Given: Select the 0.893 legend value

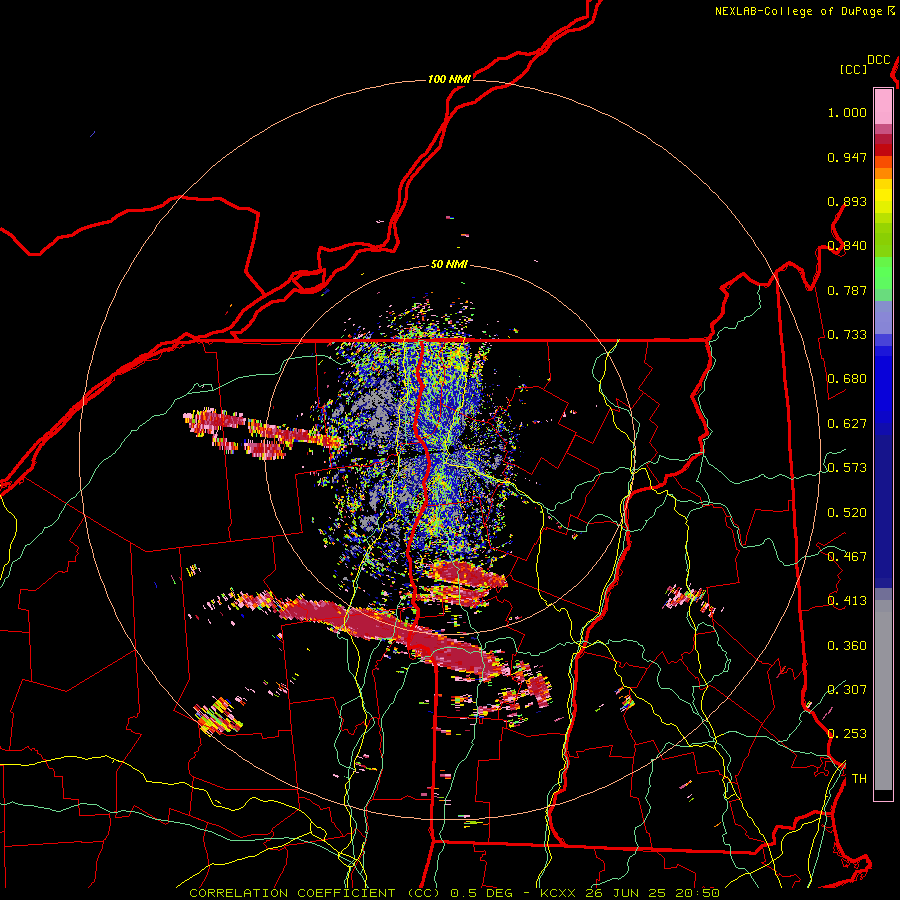Looking at the screenshot, I should point(847,201).
